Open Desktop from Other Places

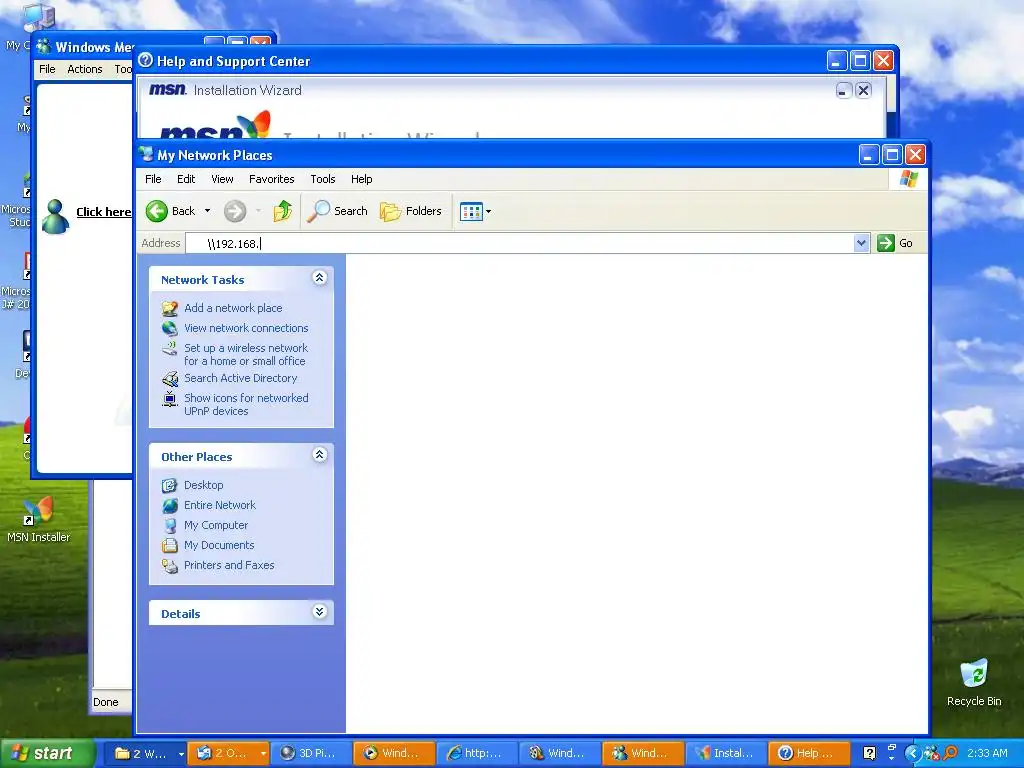[x=204, y=485]
